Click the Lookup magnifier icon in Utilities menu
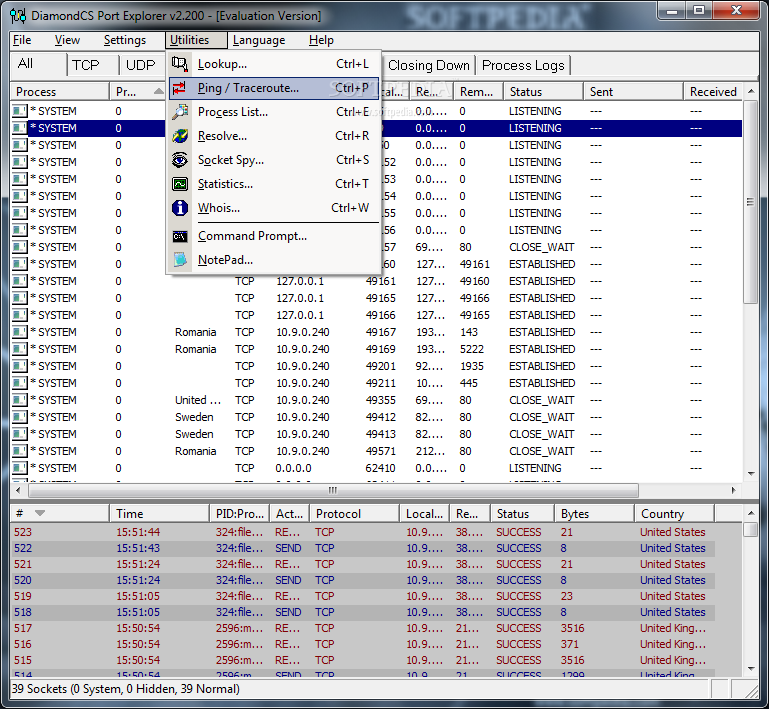 pos(180,64)
